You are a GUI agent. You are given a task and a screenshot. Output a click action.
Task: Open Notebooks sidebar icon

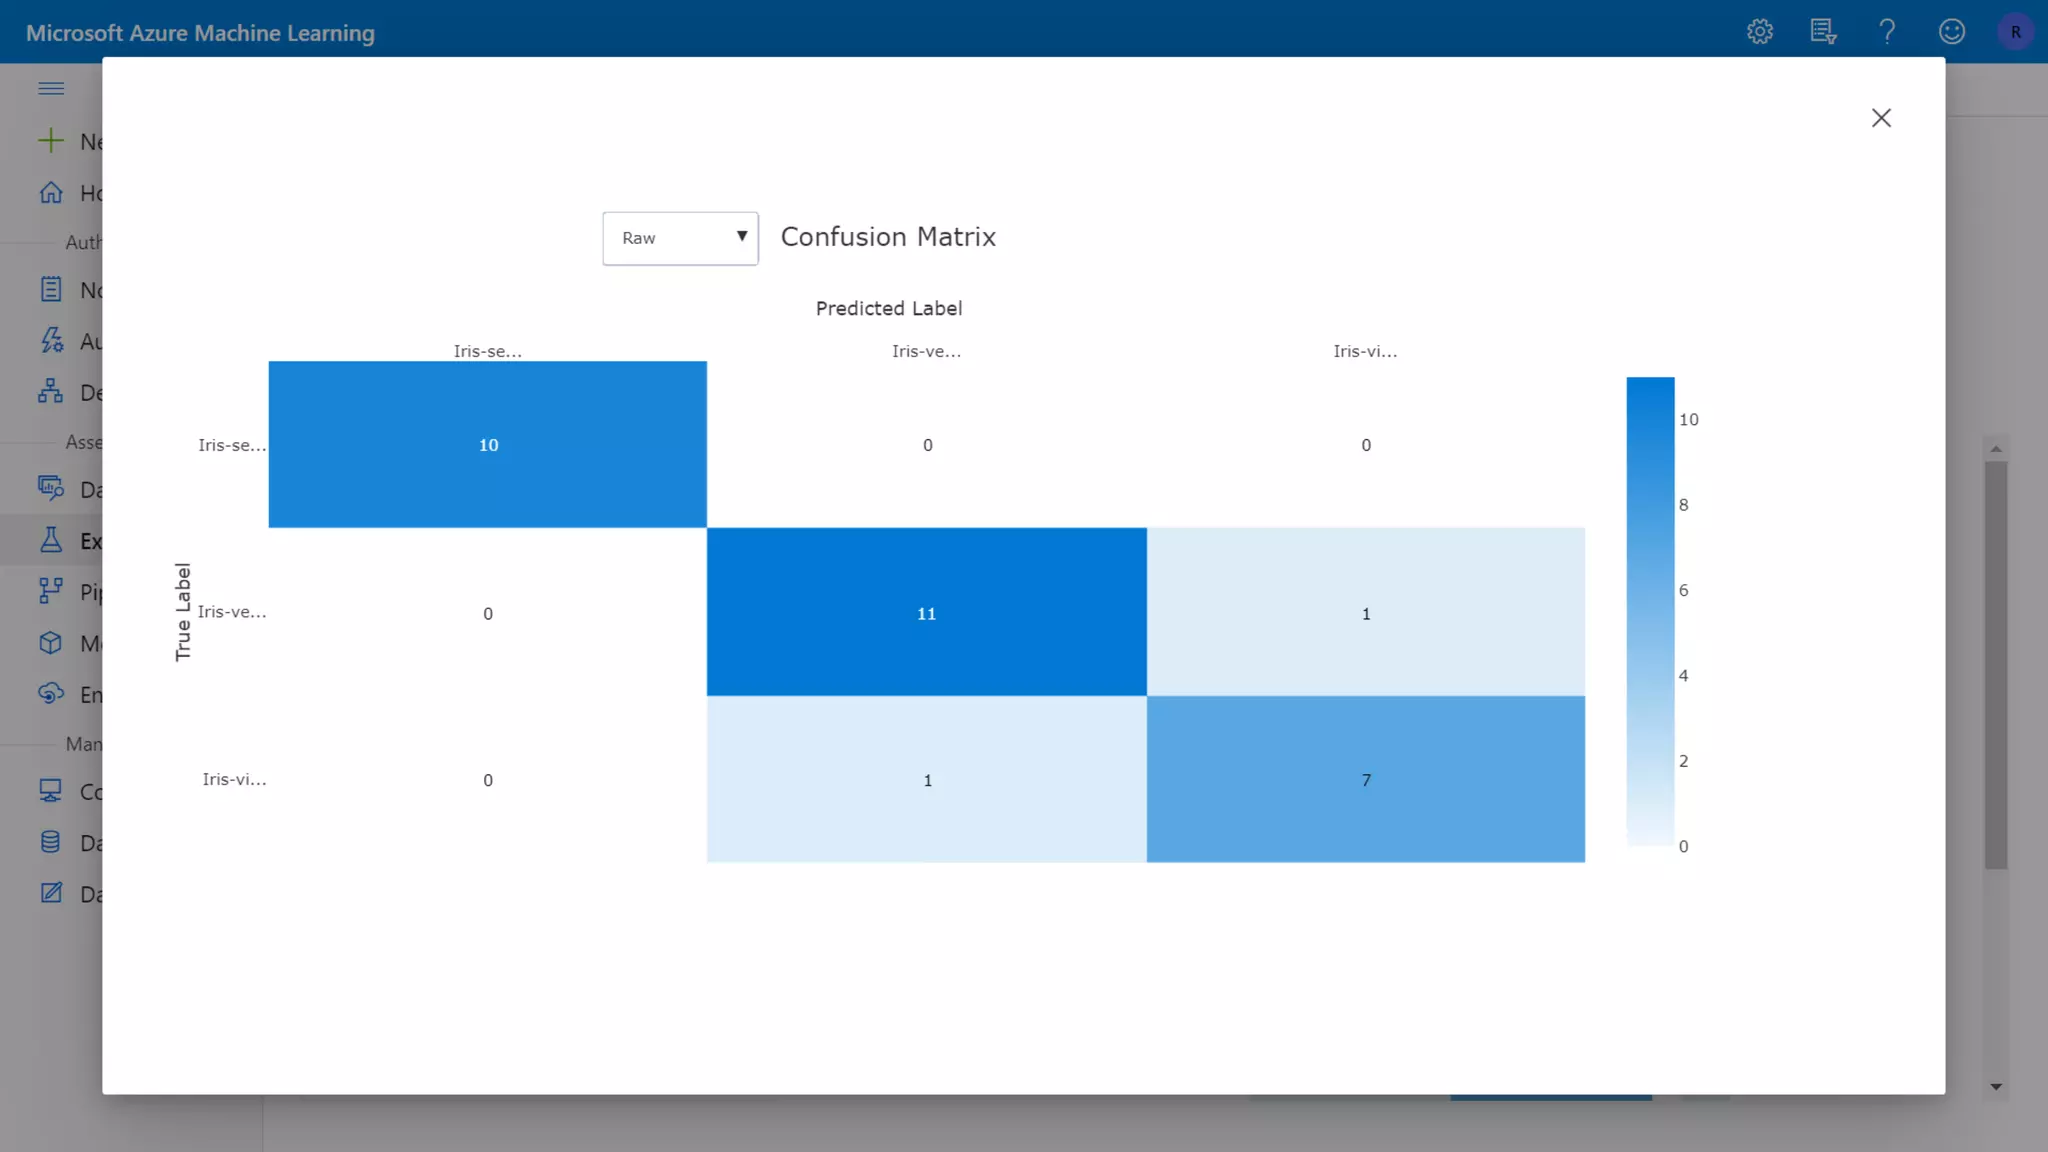point(51,290)
